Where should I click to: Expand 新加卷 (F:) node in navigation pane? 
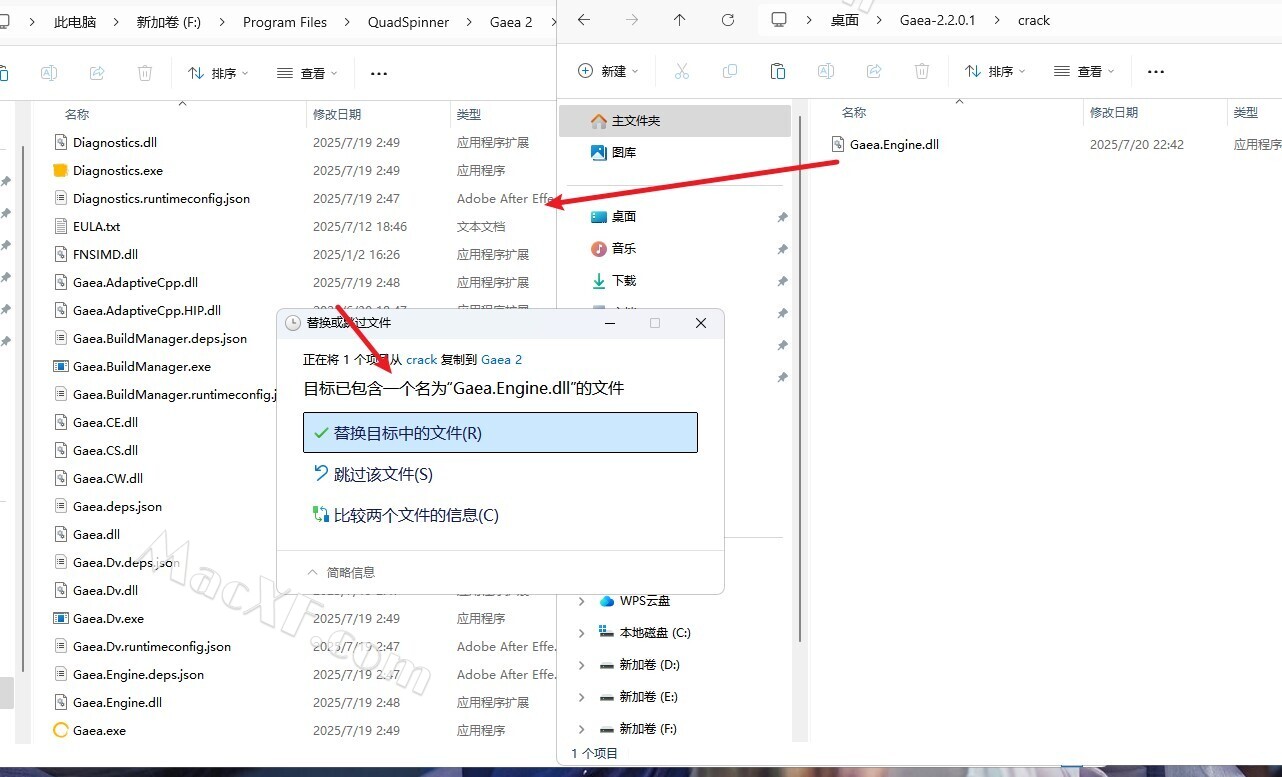tap(582, 729)
